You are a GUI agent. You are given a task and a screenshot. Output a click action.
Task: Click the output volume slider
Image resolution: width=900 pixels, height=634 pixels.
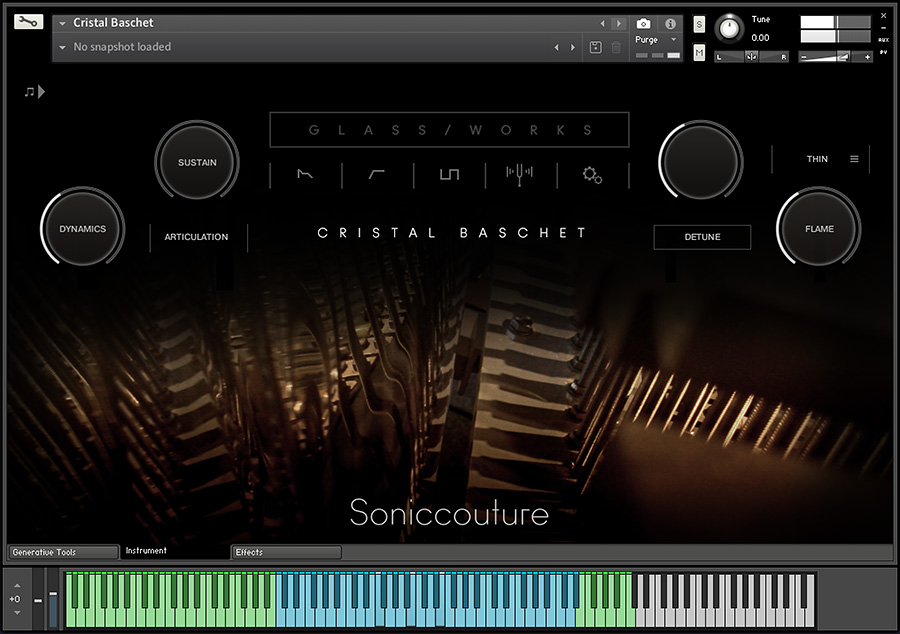[x=835, y=56]
